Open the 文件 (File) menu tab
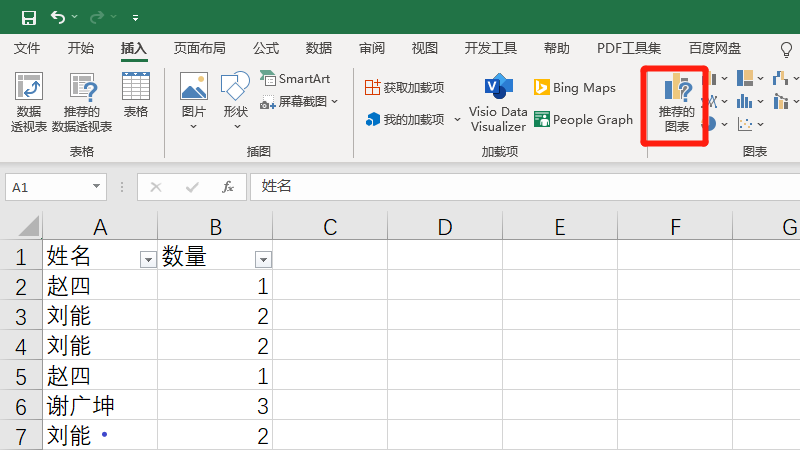800x450 pixels. coord(27,48)
